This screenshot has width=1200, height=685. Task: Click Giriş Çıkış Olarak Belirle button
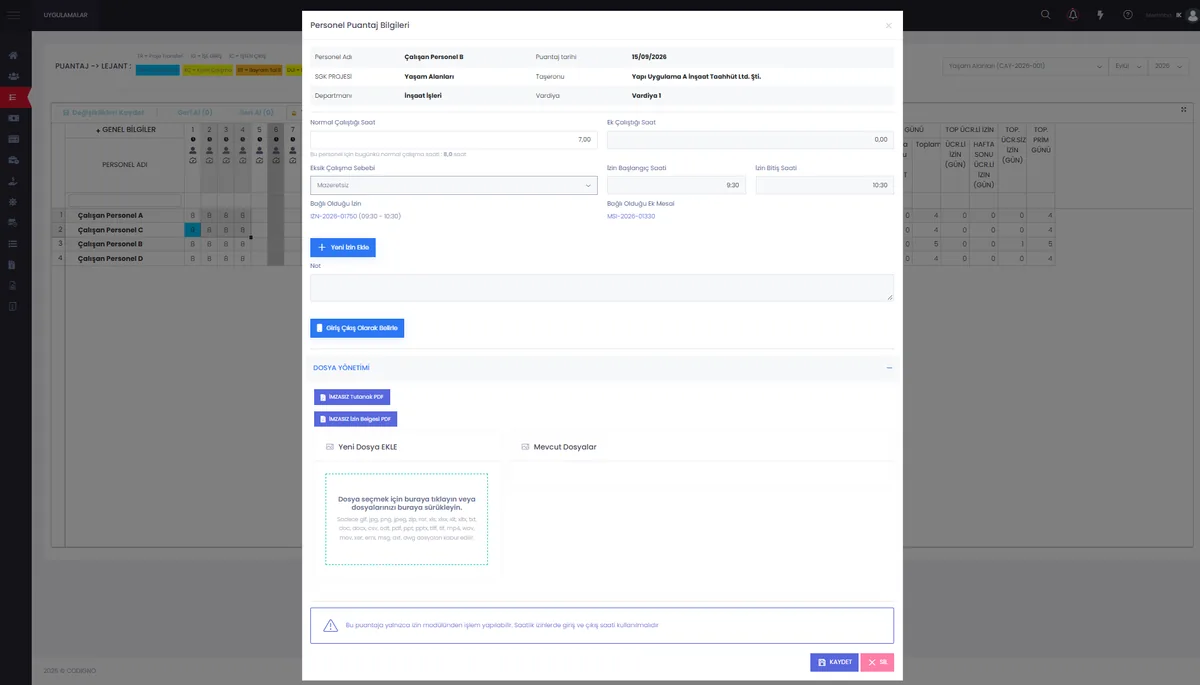pyautogui.click(x=357, y=328)
